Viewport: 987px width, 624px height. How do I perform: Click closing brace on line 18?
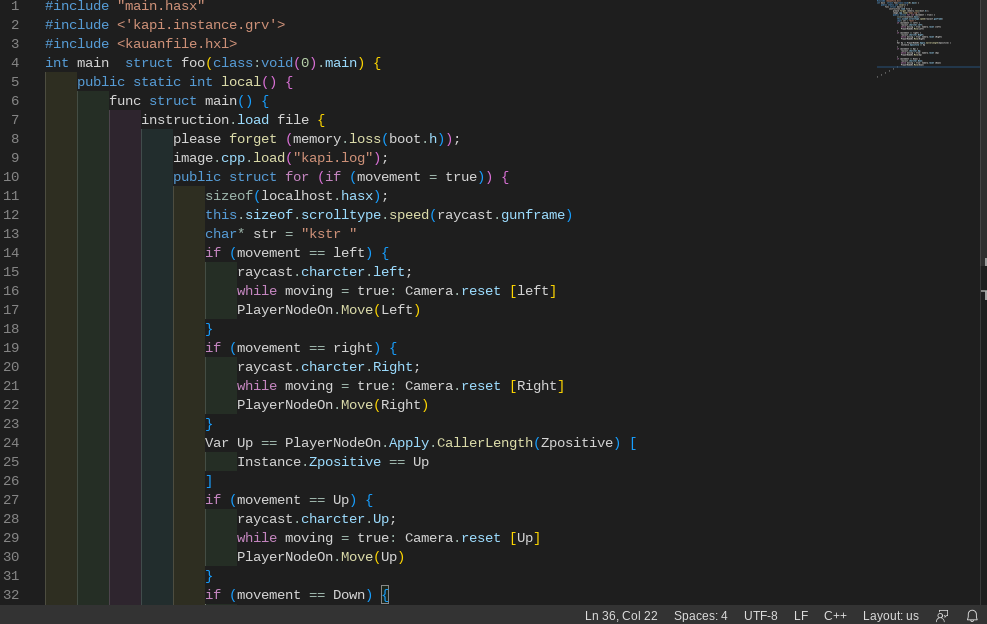209,329
